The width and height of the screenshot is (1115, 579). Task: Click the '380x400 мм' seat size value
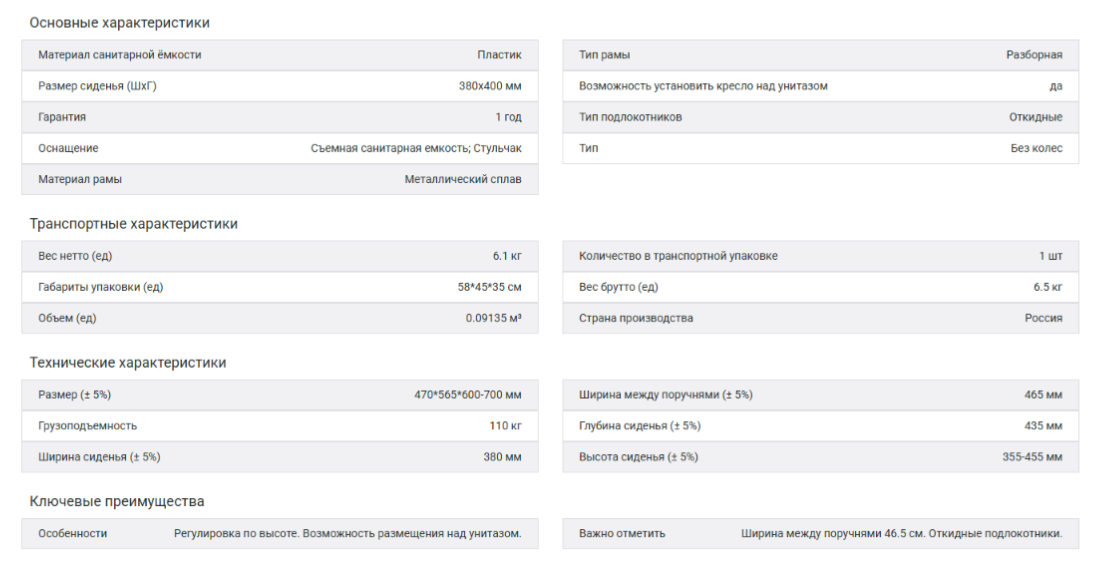490,86
